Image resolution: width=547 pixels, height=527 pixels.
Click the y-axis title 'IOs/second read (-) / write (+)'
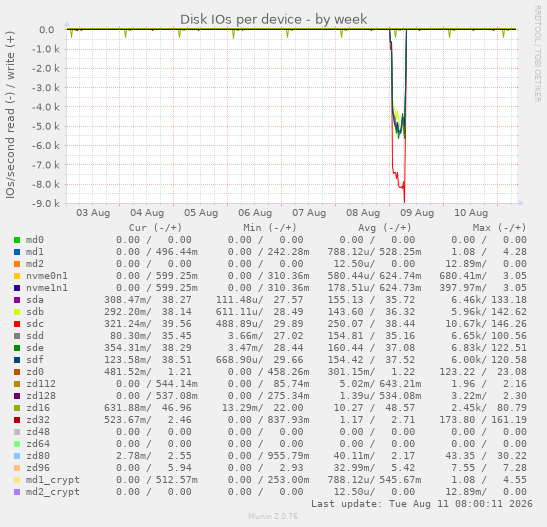[x=10, y=115]
